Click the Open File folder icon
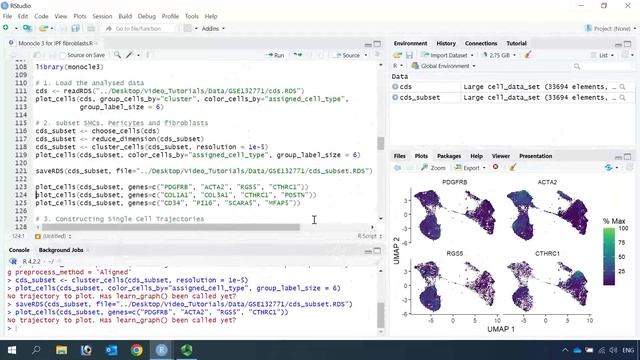640x360 pixels. [x=43, y=28]
